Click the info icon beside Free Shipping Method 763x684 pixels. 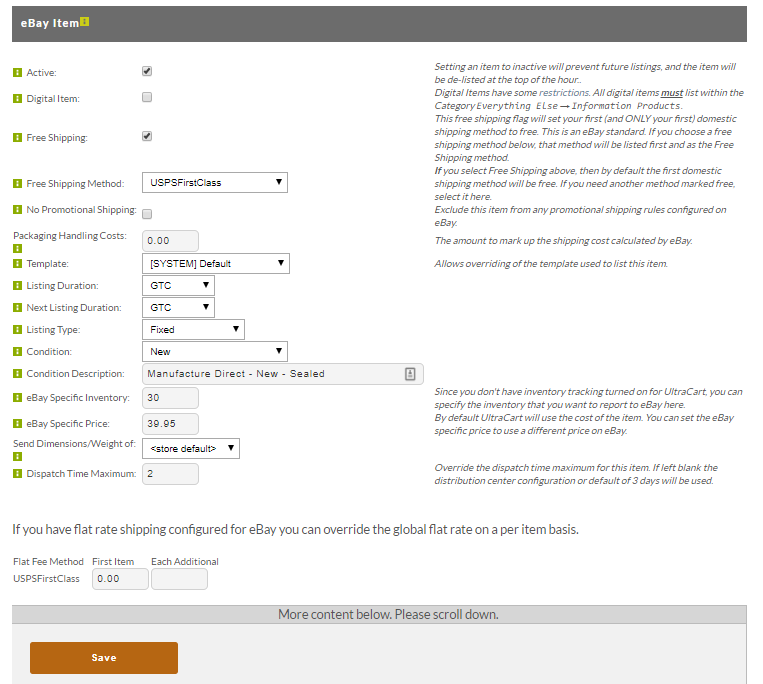pyautogui.click(x=18, y=183)
